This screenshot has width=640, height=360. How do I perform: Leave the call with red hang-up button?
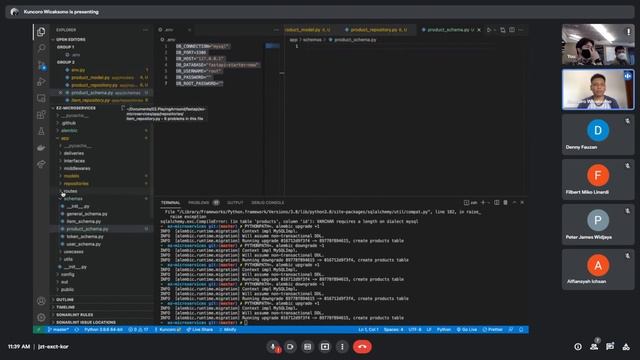362,347
